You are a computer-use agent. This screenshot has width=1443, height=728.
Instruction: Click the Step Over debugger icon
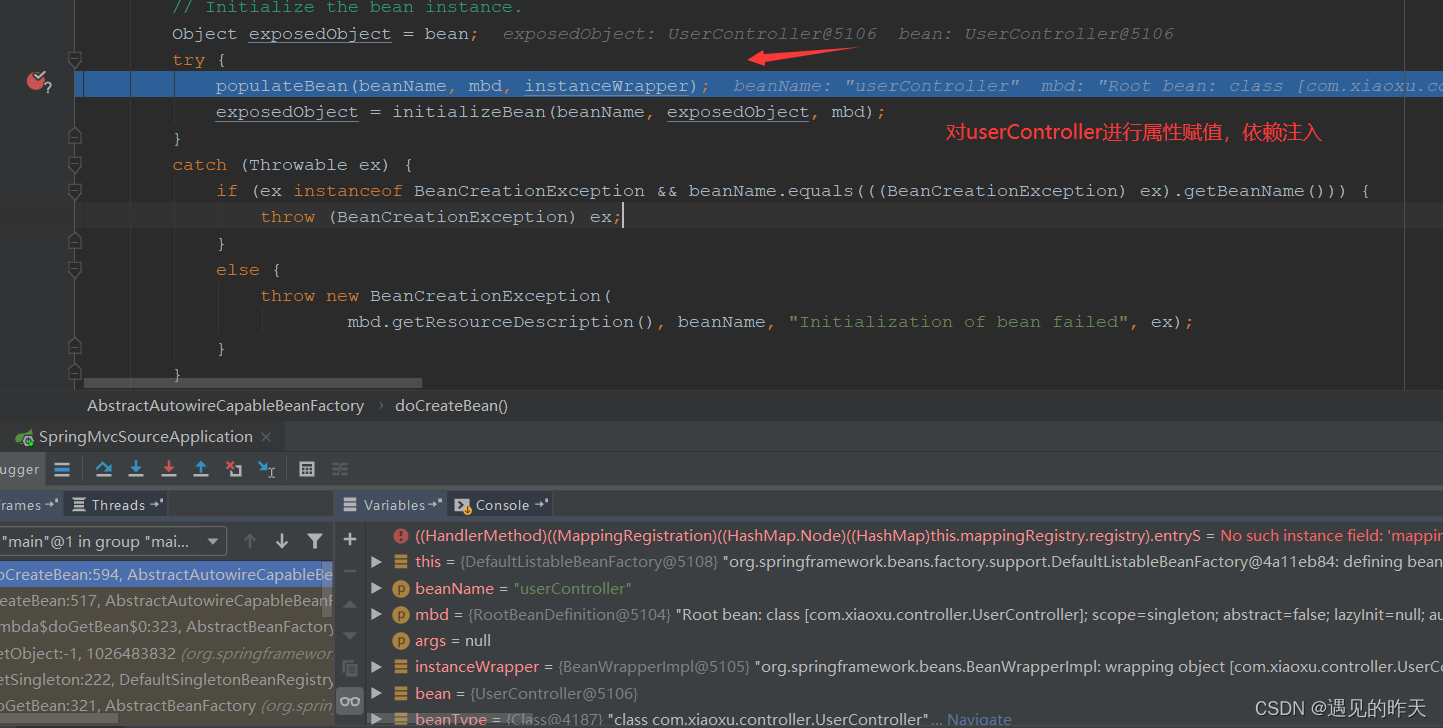103,468
